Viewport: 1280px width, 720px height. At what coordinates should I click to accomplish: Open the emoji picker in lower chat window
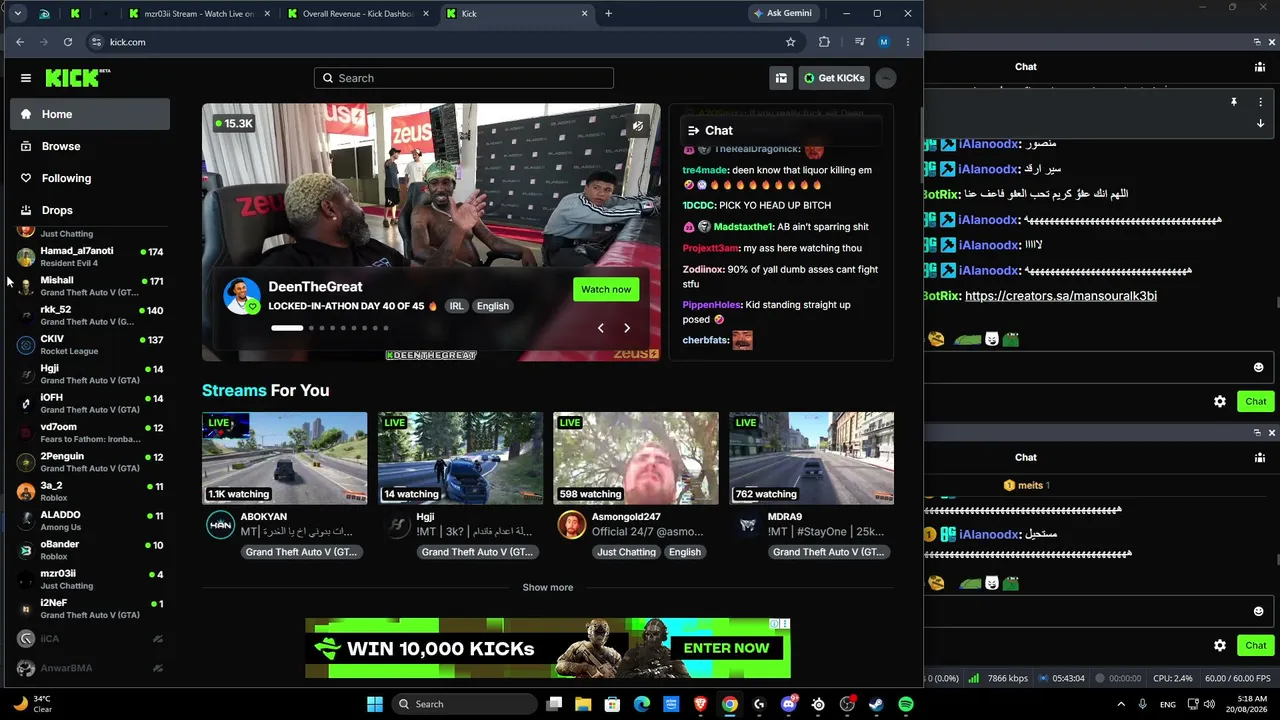click(1259, 611)
